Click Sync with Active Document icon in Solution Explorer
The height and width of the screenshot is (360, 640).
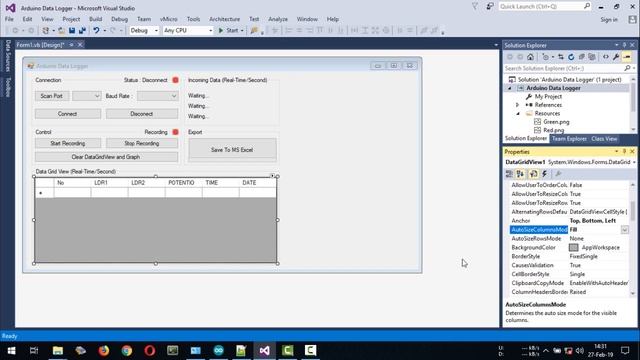[x=561, y=57]
